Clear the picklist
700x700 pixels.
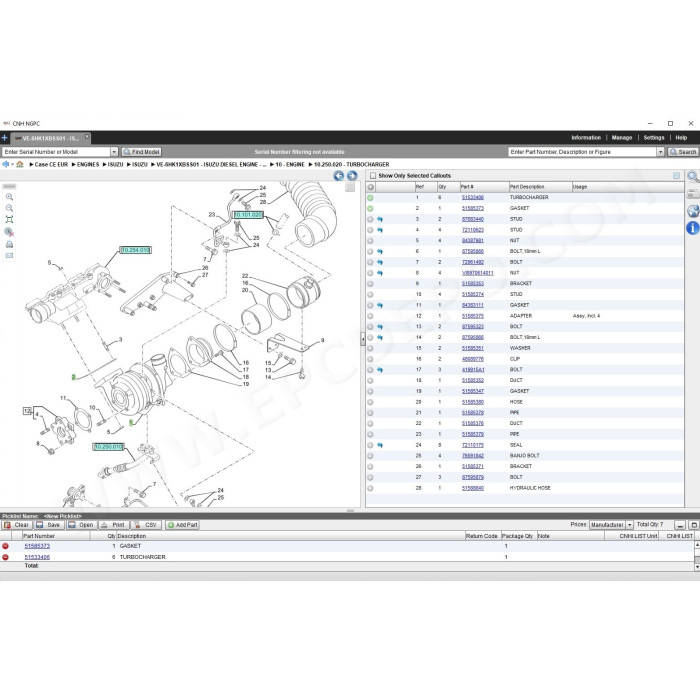[x=17, y=525]
